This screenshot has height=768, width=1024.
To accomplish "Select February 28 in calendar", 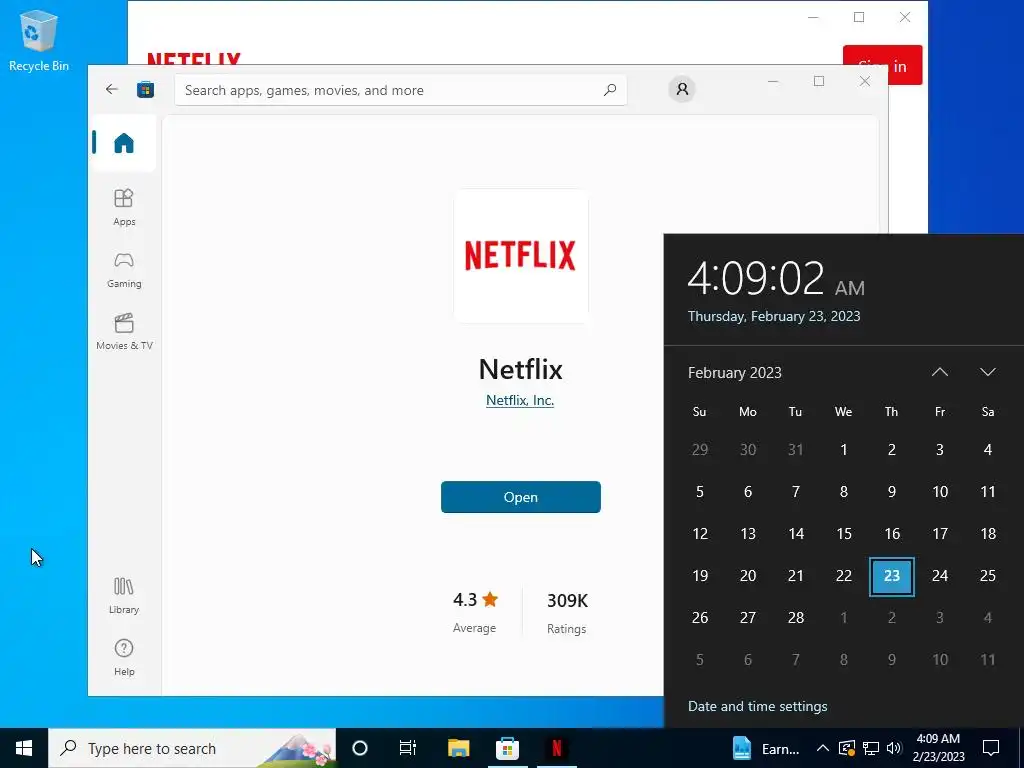I will coord(795,618).
